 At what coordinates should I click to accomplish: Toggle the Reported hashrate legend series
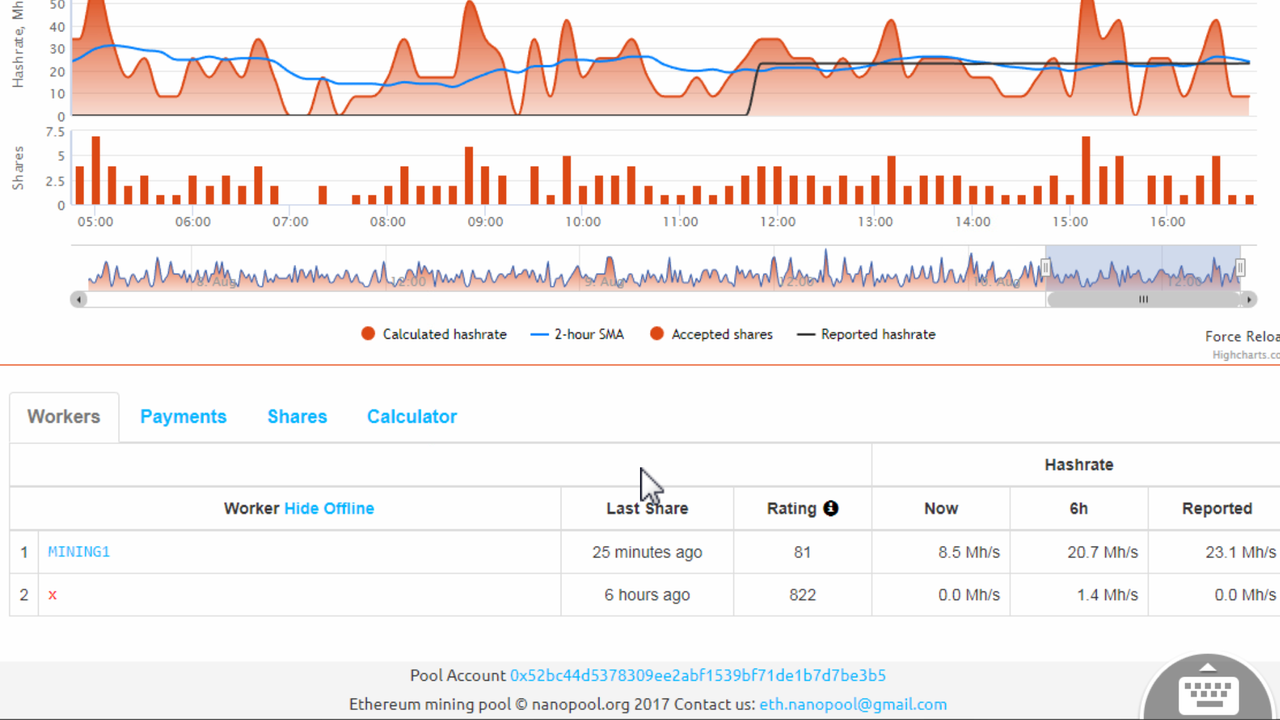[x=866, y=334]
